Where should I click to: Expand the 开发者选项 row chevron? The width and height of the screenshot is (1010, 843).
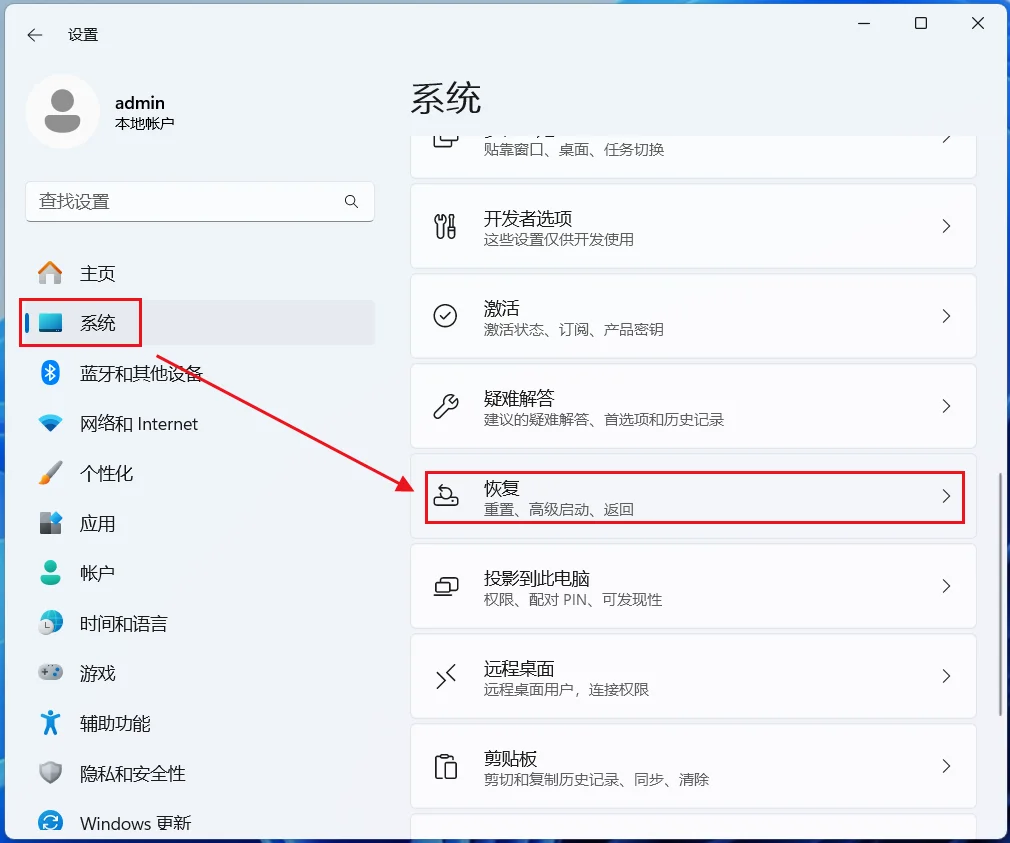[x=946, y=226]
